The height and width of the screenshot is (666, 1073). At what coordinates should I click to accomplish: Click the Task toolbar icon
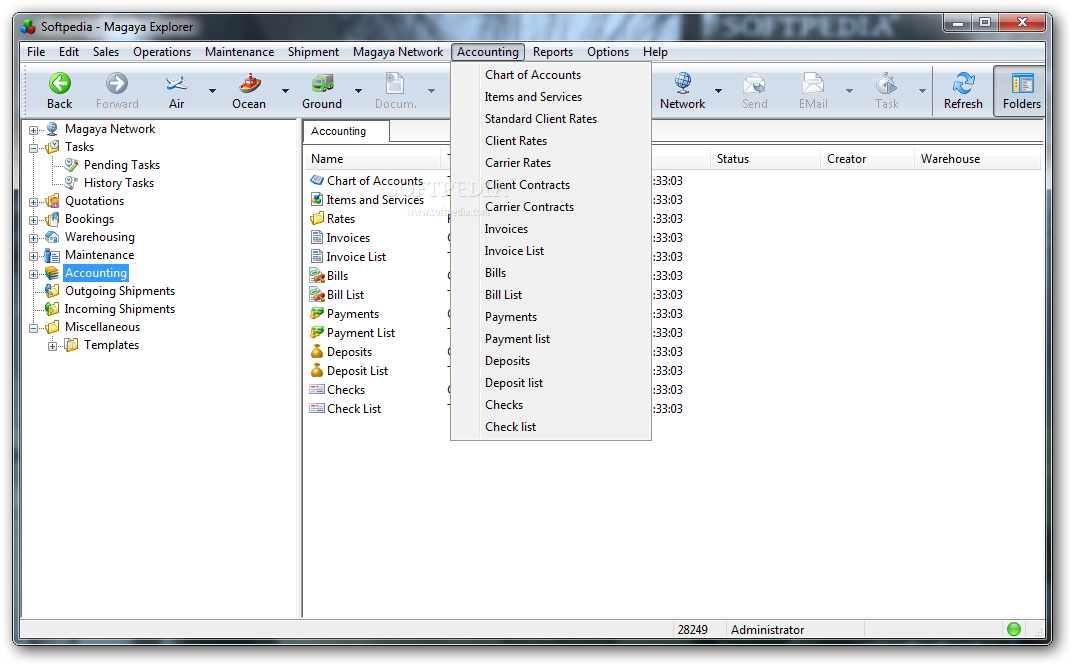pos(886,84)
